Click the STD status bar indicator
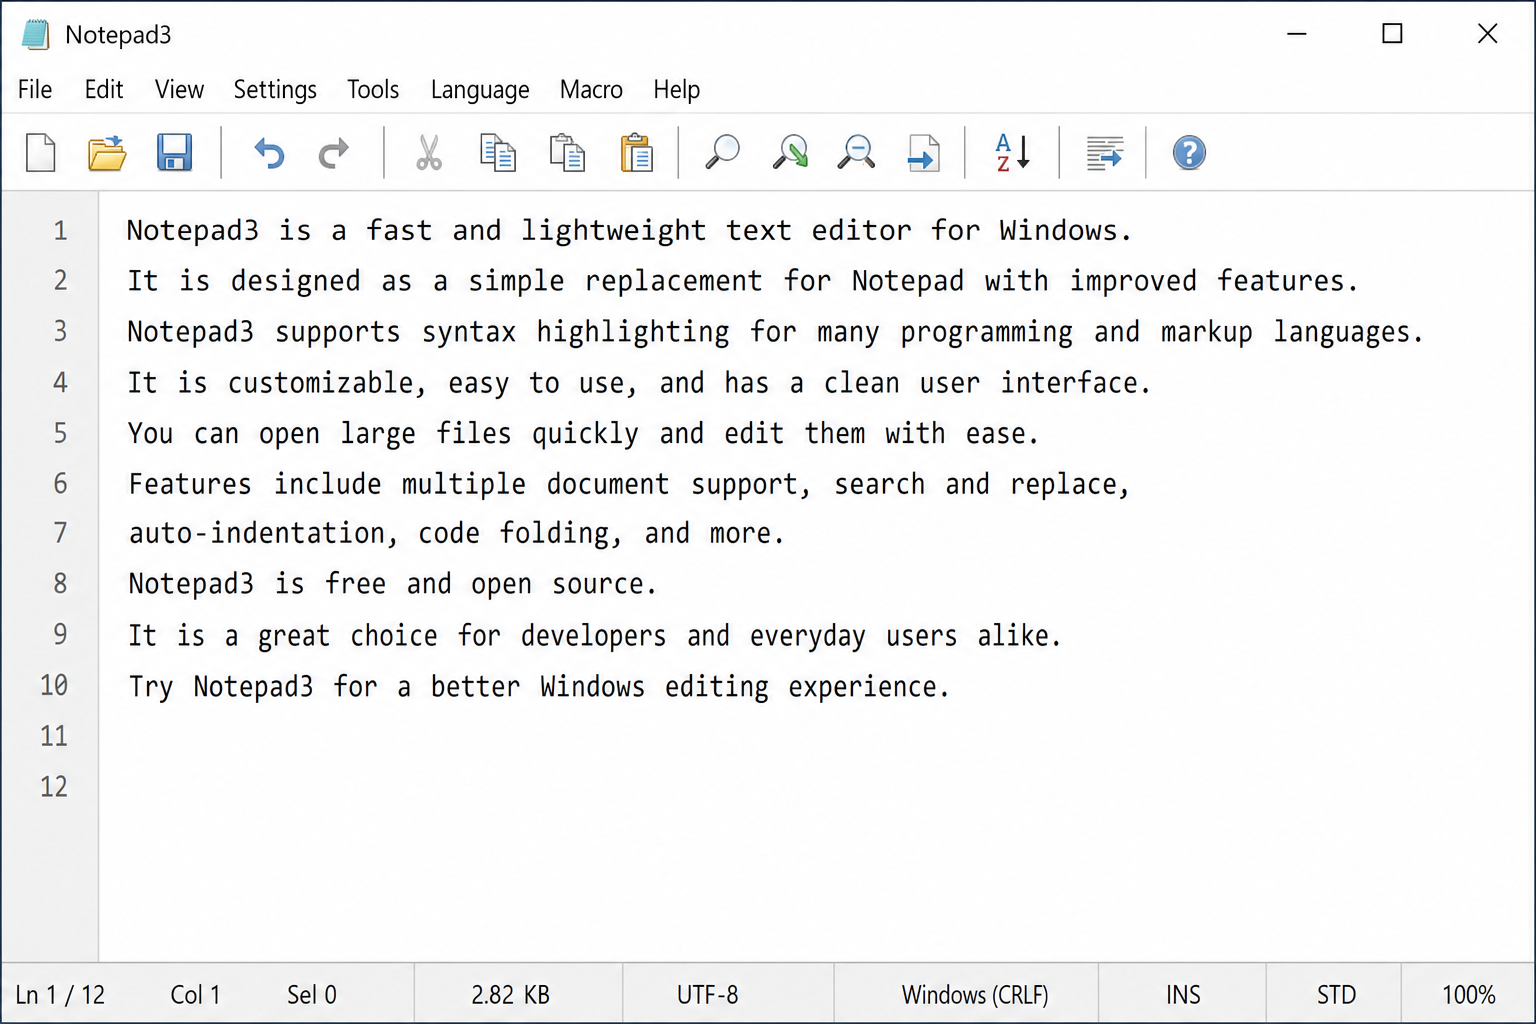 click(x=1336, y=995)
